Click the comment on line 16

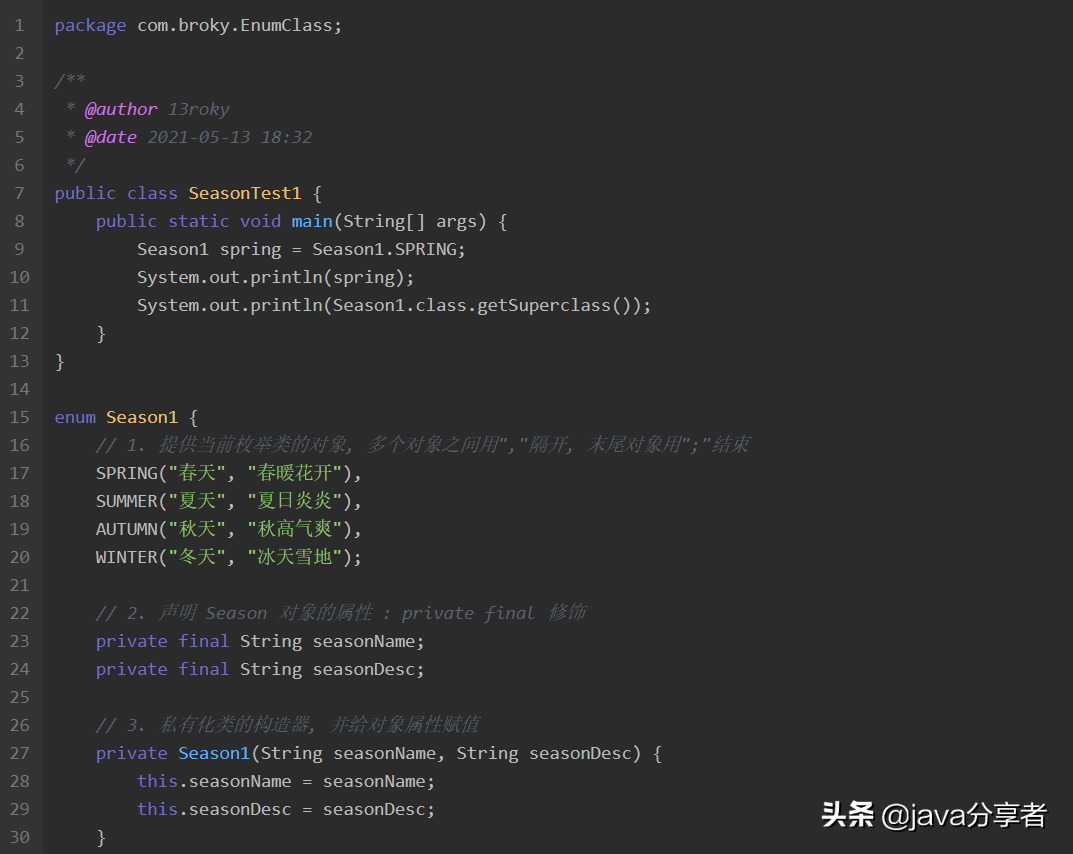click(422, 445)
